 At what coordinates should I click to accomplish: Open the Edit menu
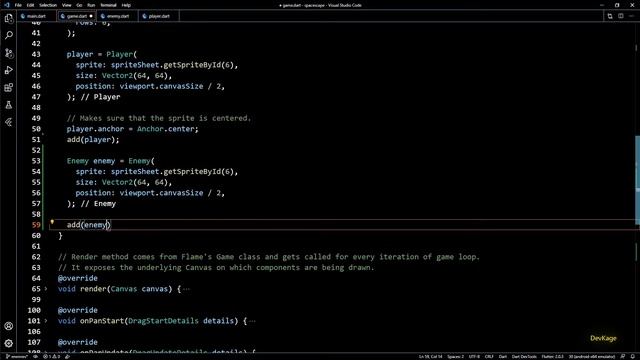pos(31,5)
